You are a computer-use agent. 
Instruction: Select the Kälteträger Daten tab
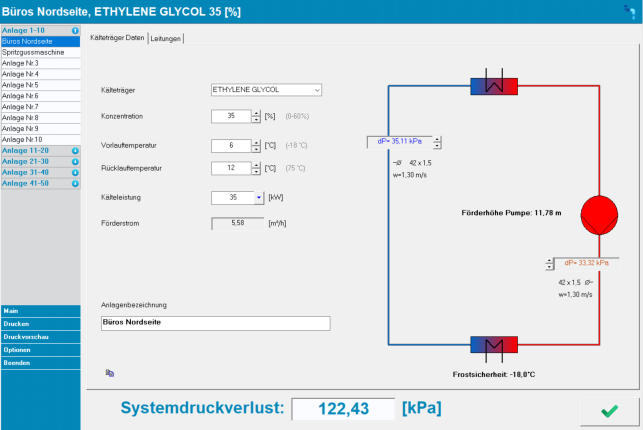116,38
